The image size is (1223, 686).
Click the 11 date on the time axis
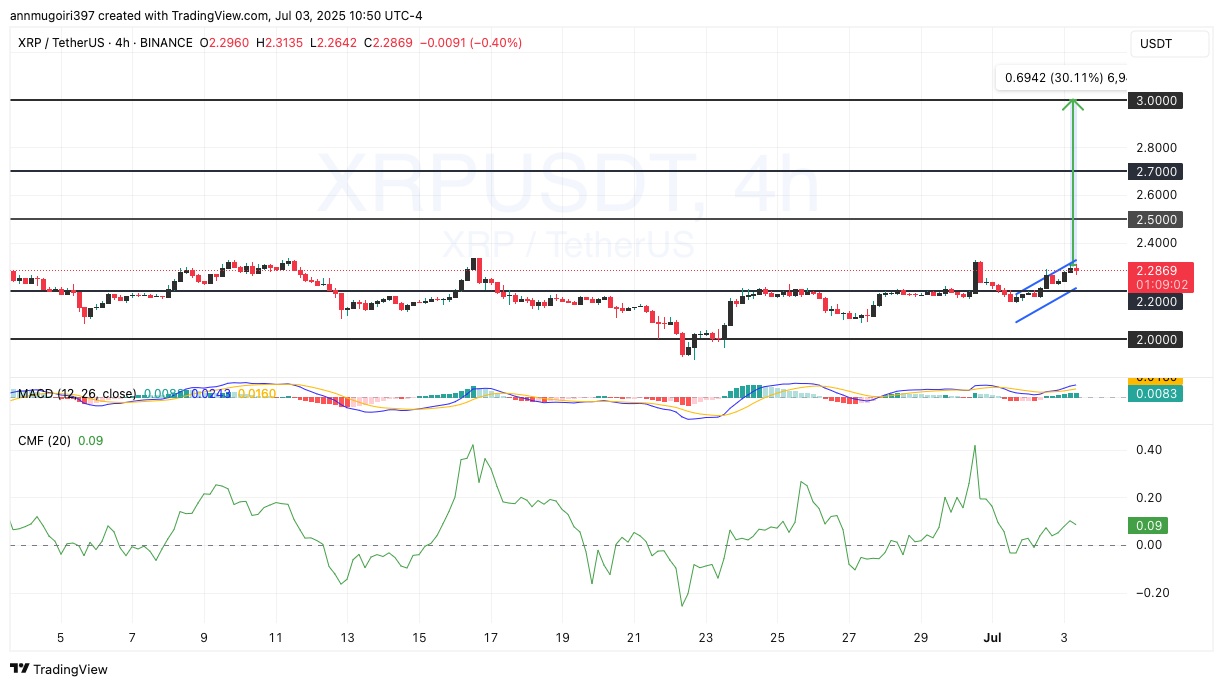[x=276, y=637]
